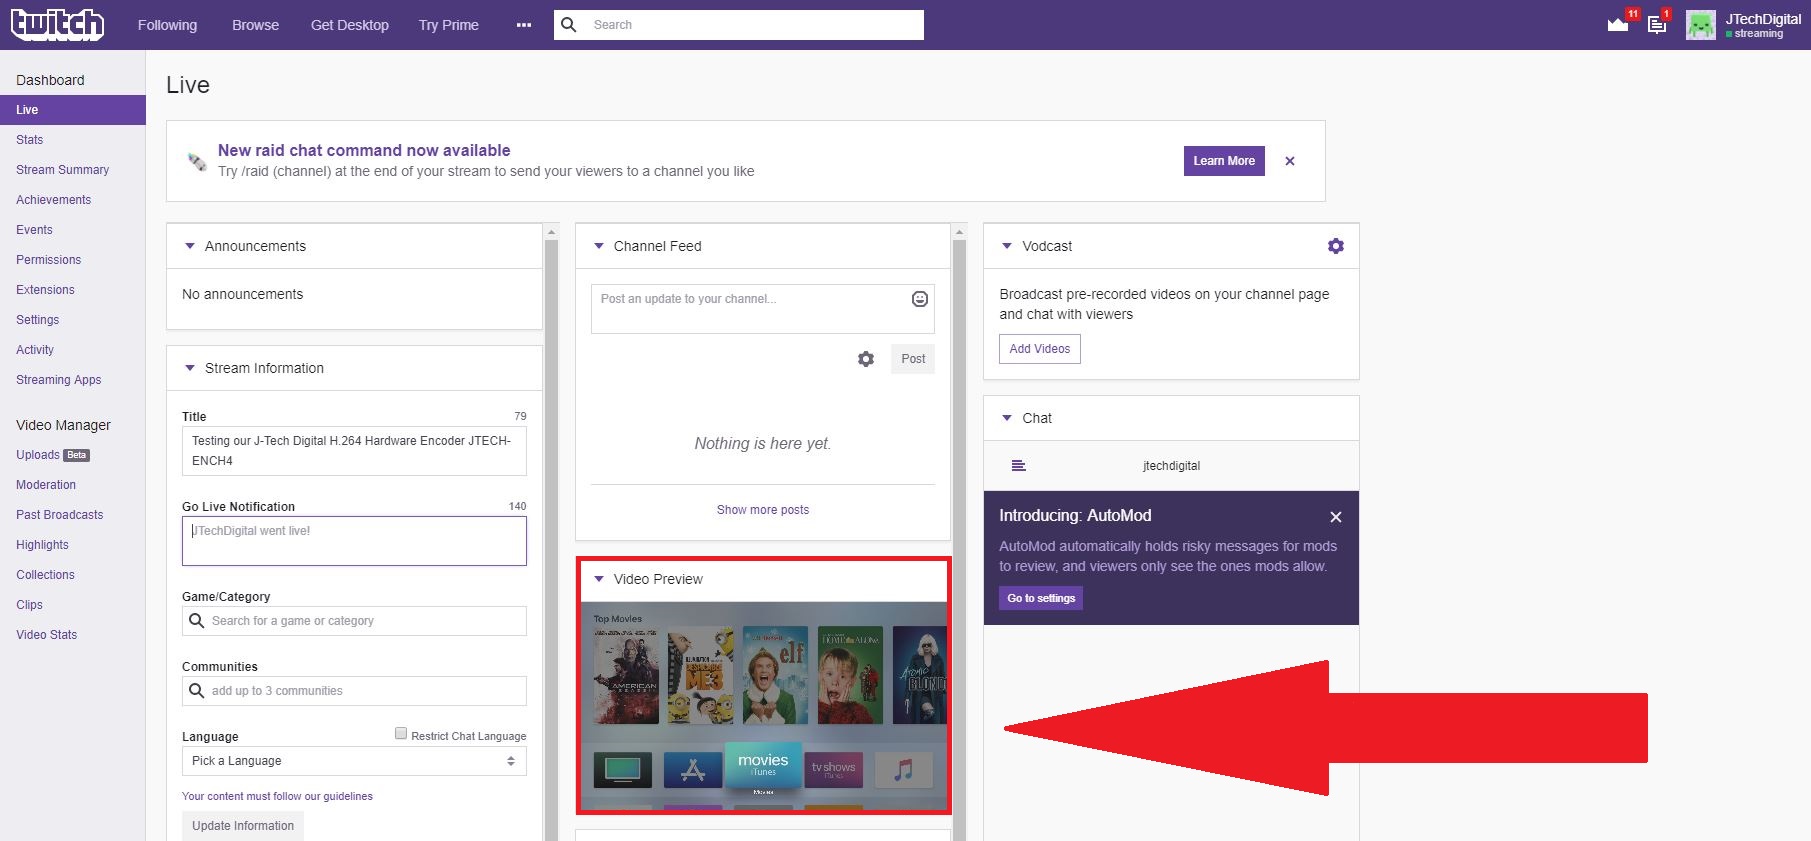This screenshot has width=1811, height=841.
Task: Open Activity in the sidebar
Action: (35, 350)
